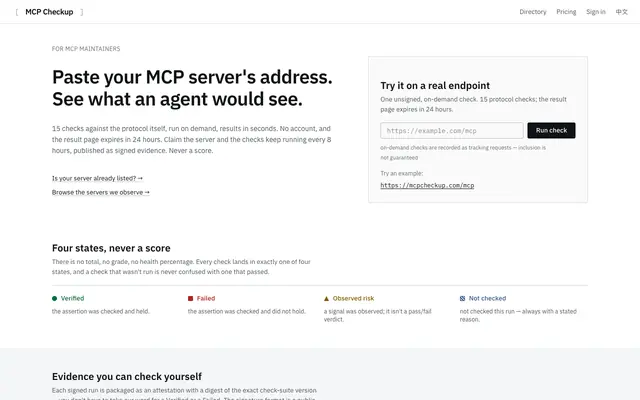Select the 'Failed' label text
Viewport: 640px width, 400px height.
click(206, 298)
